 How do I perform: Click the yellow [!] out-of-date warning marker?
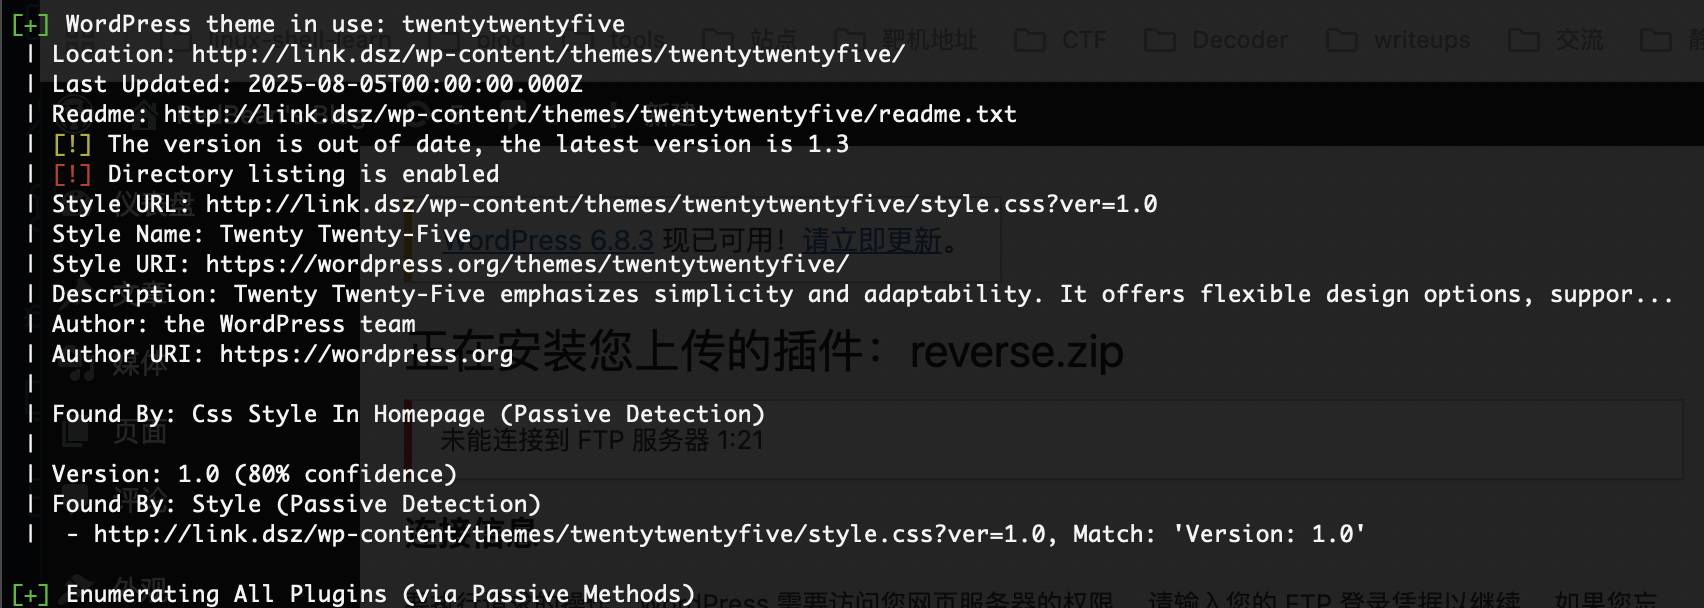[72, 144]
